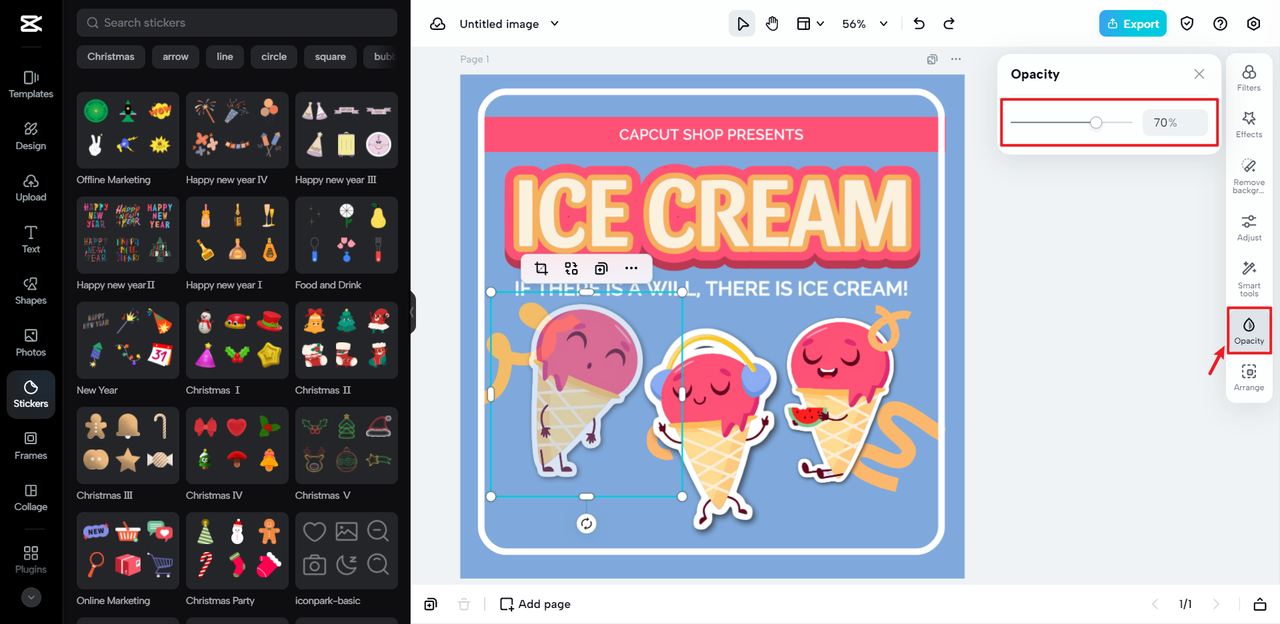Open the iconpark-basic sticker pack

point(346,560)
